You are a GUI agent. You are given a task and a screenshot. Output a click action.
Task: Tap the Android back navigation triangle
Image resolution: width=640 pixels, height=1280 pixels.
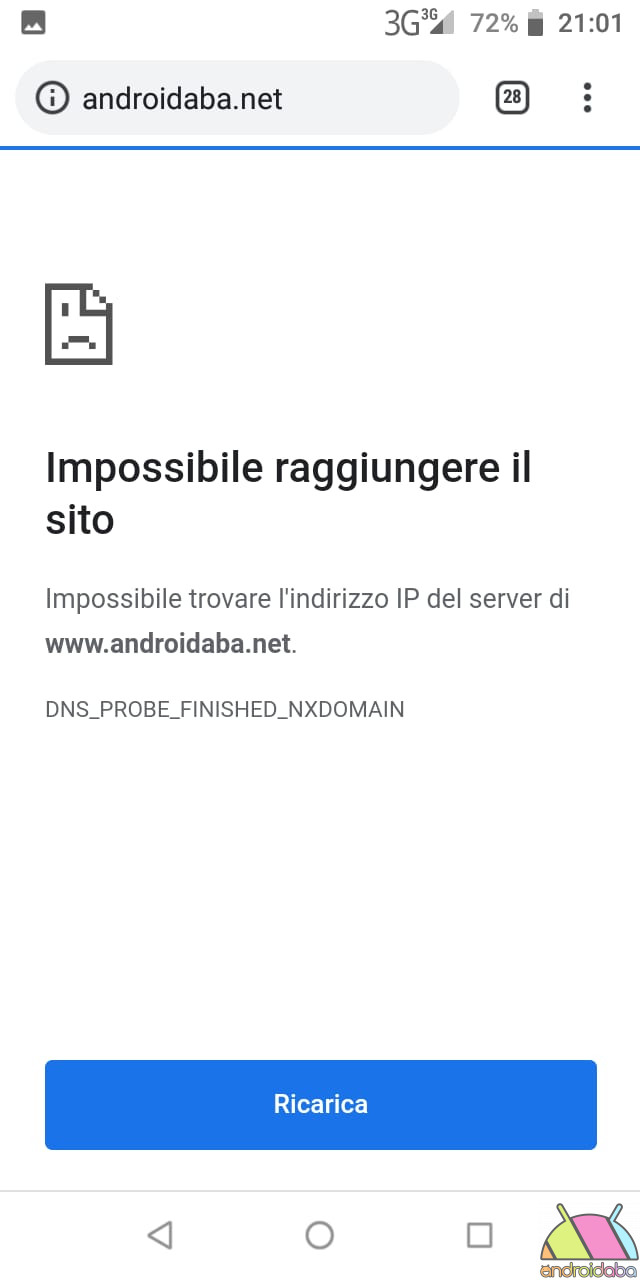[160, 1235]
